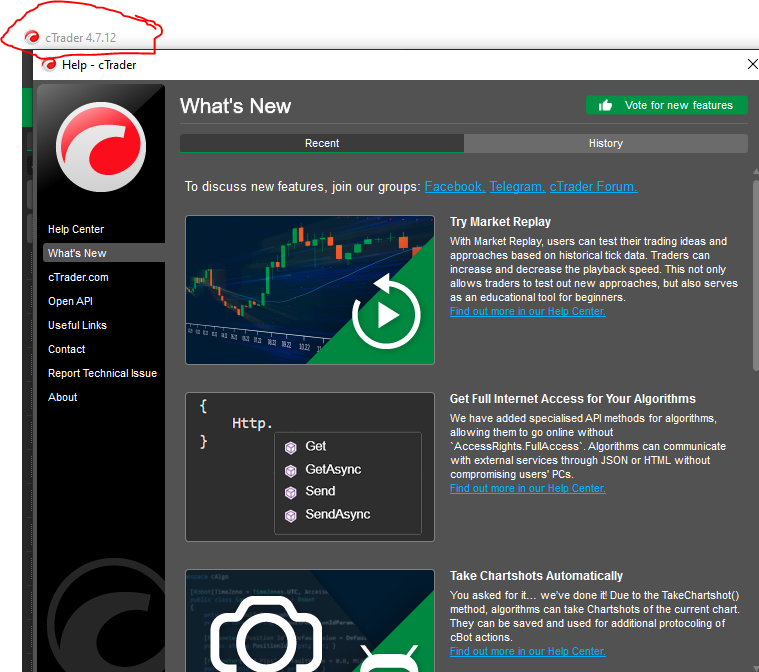Click the Http methods code thumbnail
This screenshot has width=759, height=672.
pos(310,467)
